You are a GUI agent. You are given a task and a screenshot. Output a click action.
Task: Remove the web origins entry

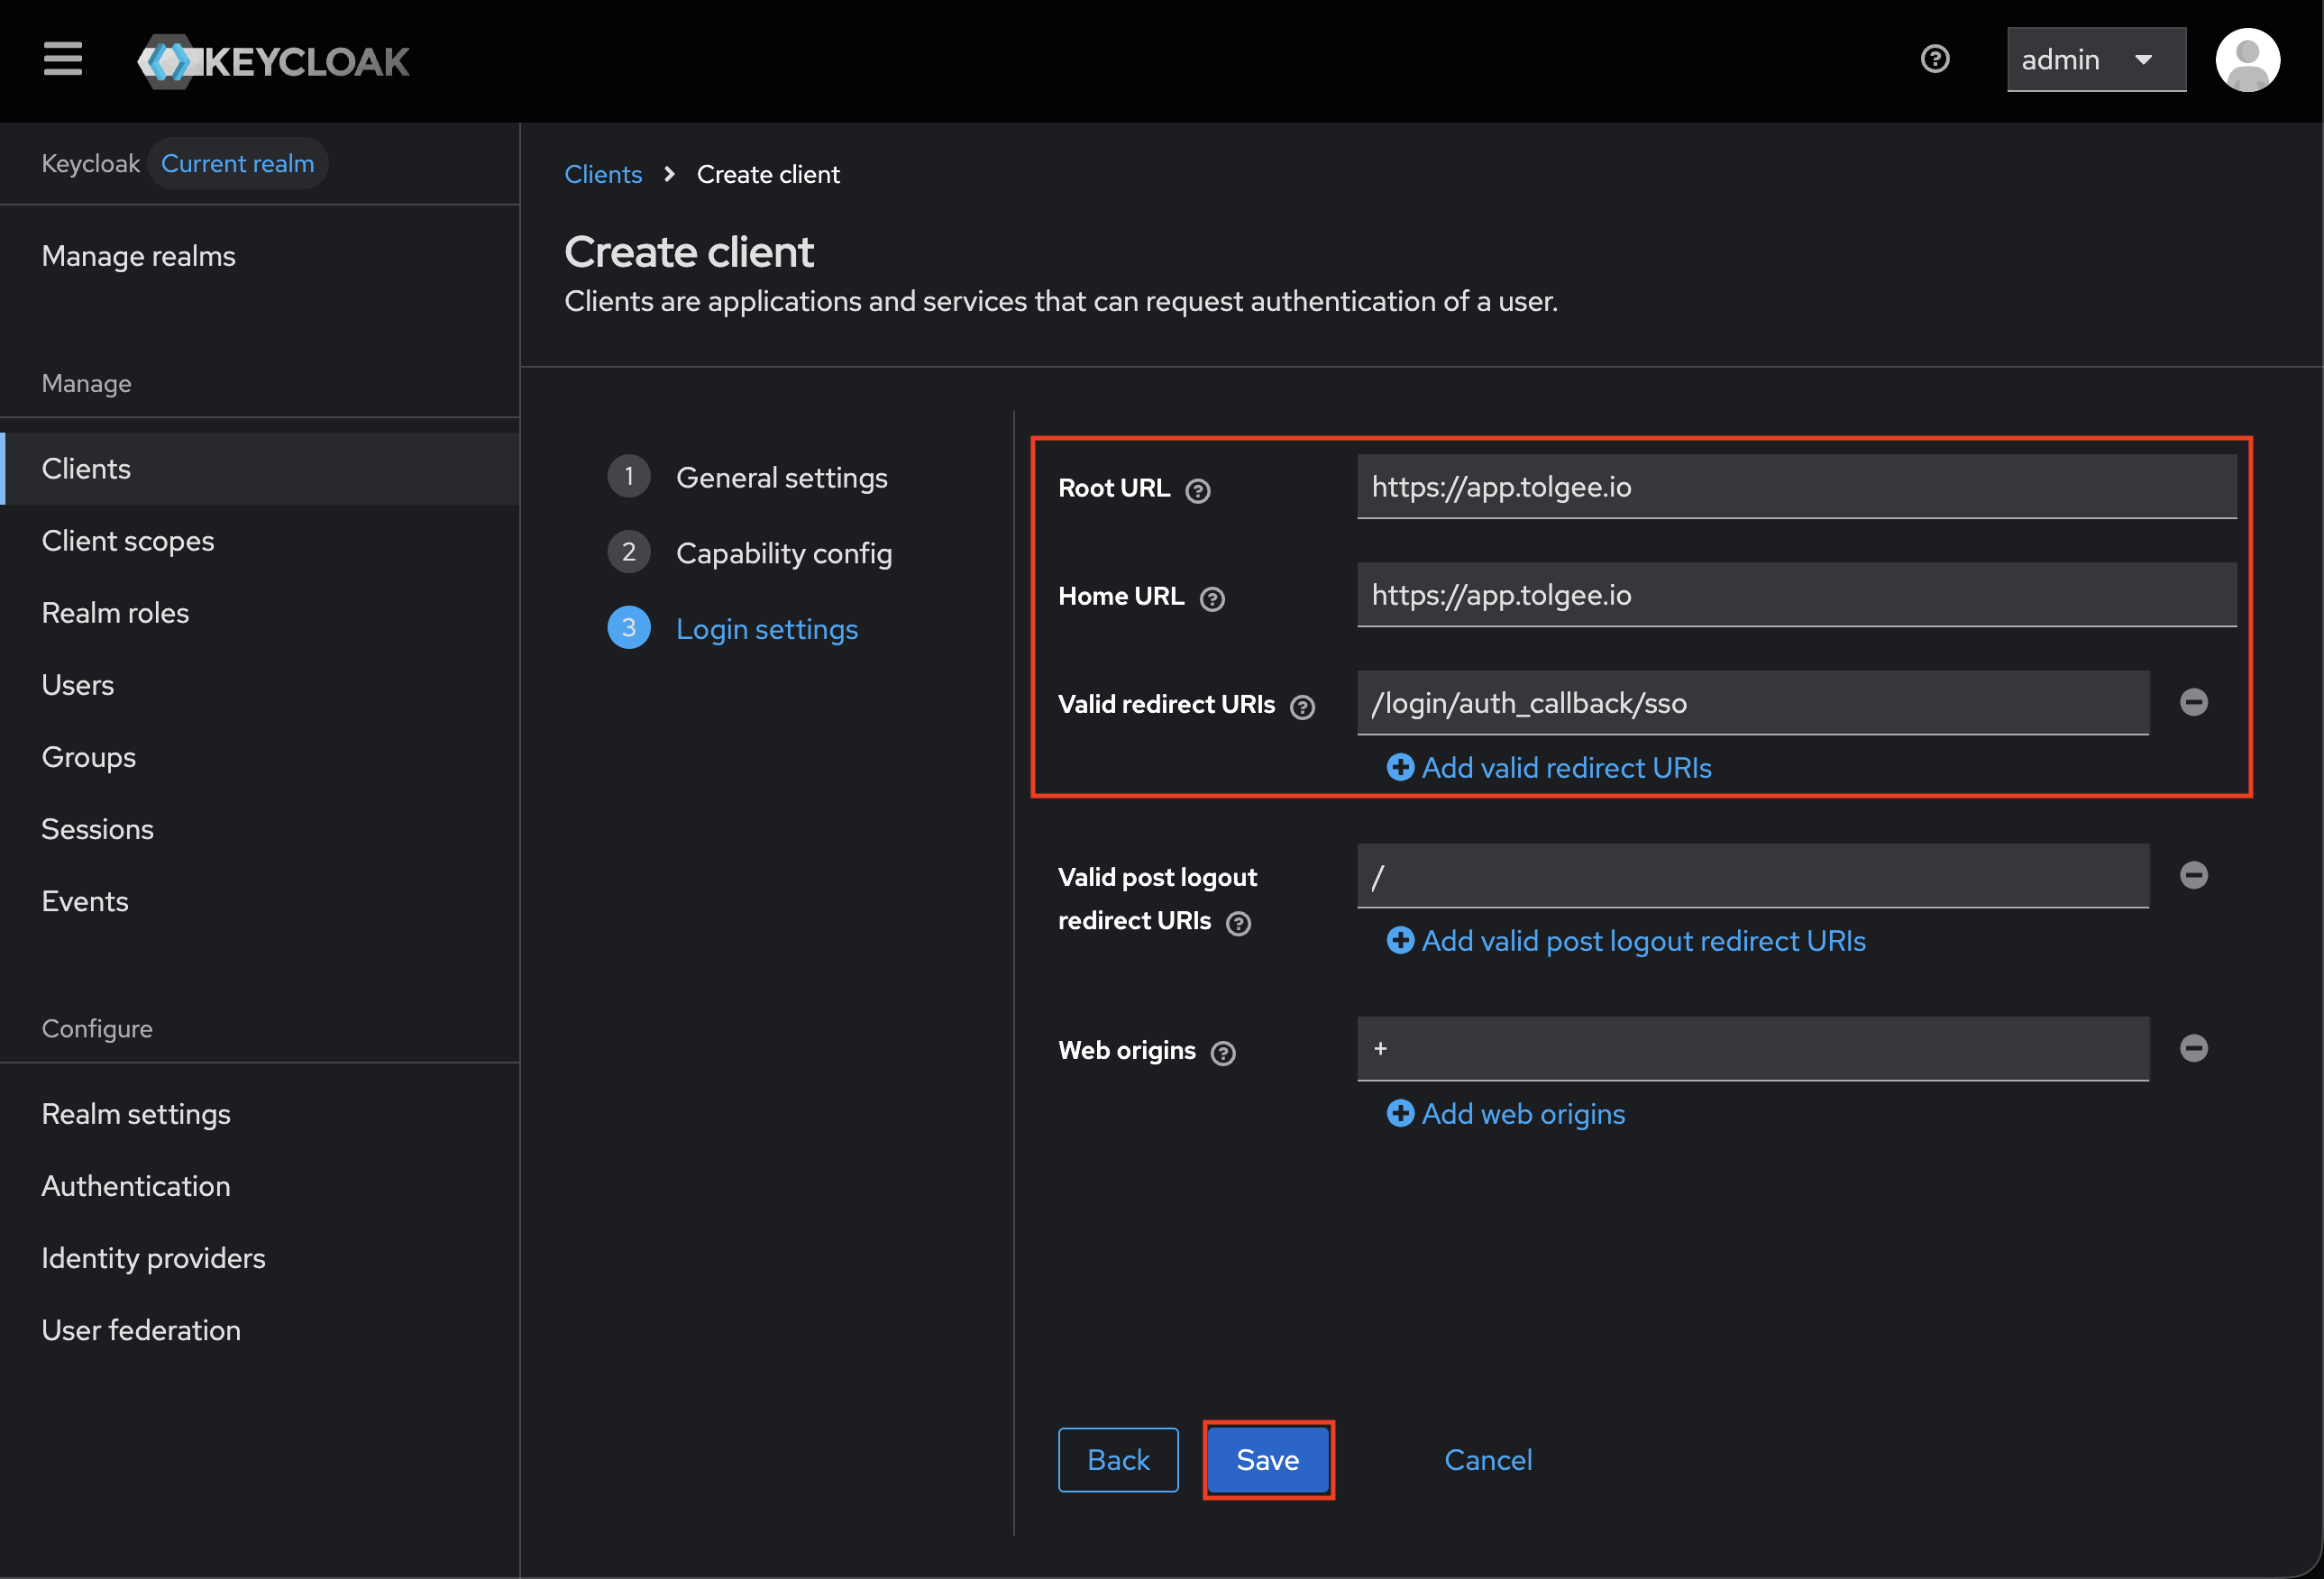[x=2193, y=1048]
